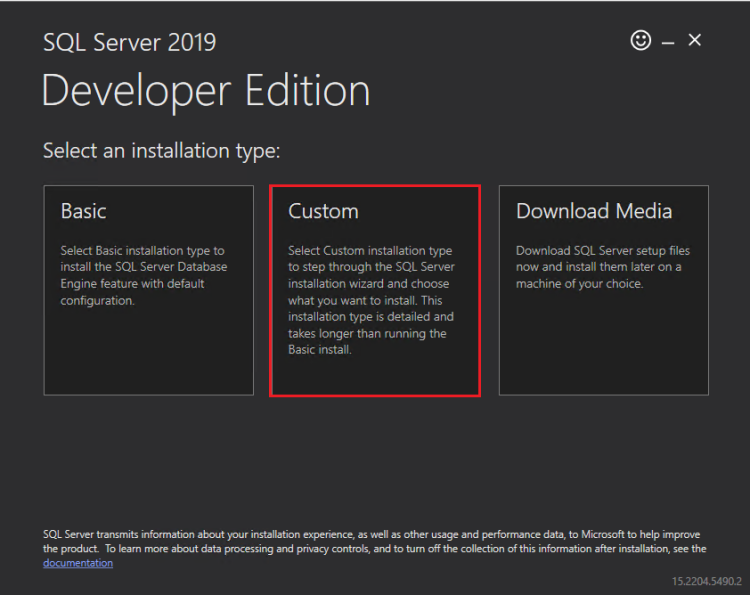Open the smiley feedback icon
The image size is (750, 595).
click(640, 40)
